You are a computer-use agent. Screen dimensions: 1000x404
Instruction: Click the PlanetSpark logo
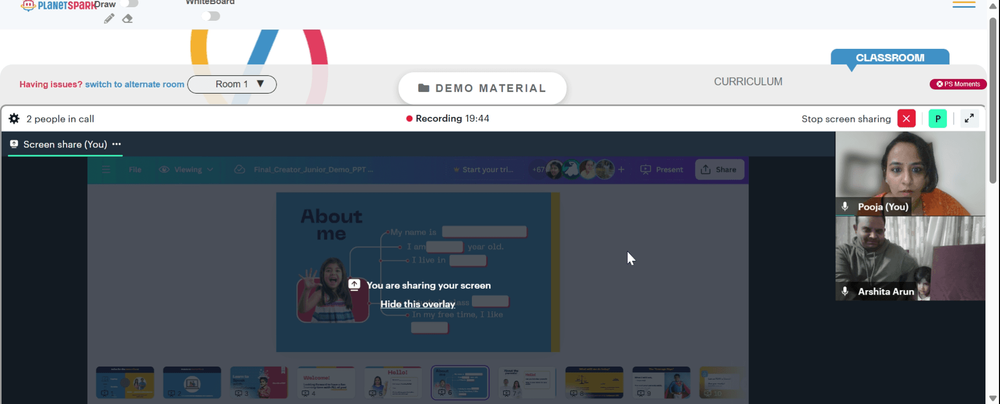coord(58,5)
